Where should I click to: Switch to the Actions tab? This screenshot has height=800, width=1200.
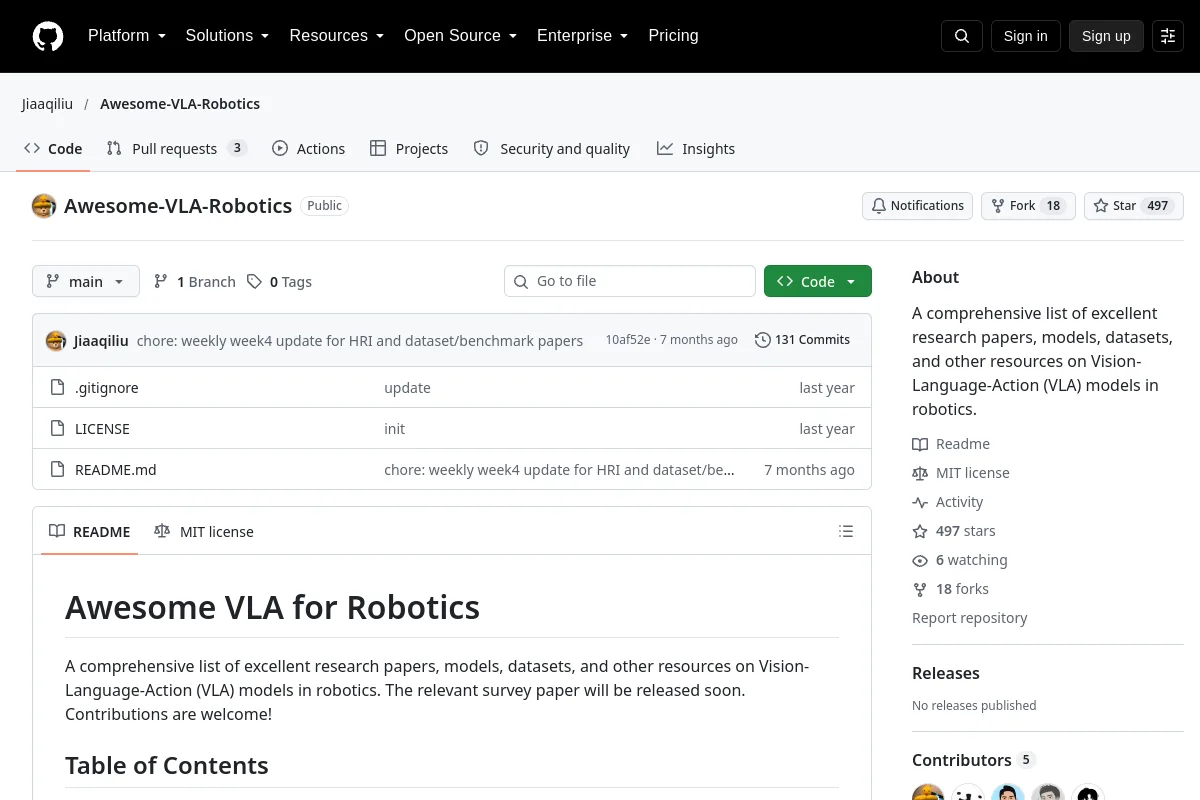(309, 149)
